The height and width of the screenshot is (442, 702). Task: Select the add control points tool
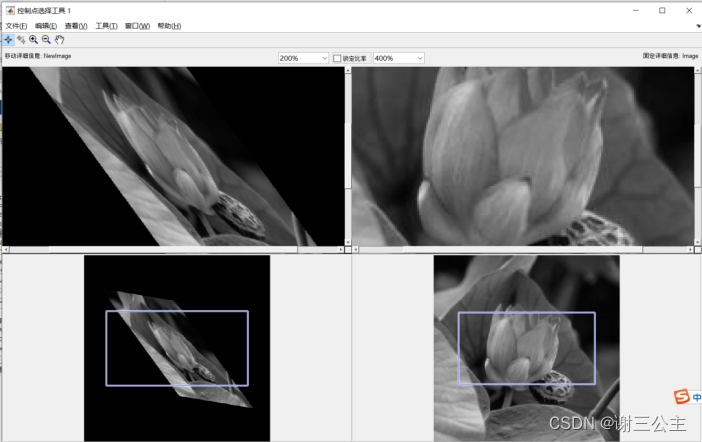tap(8, 39)
